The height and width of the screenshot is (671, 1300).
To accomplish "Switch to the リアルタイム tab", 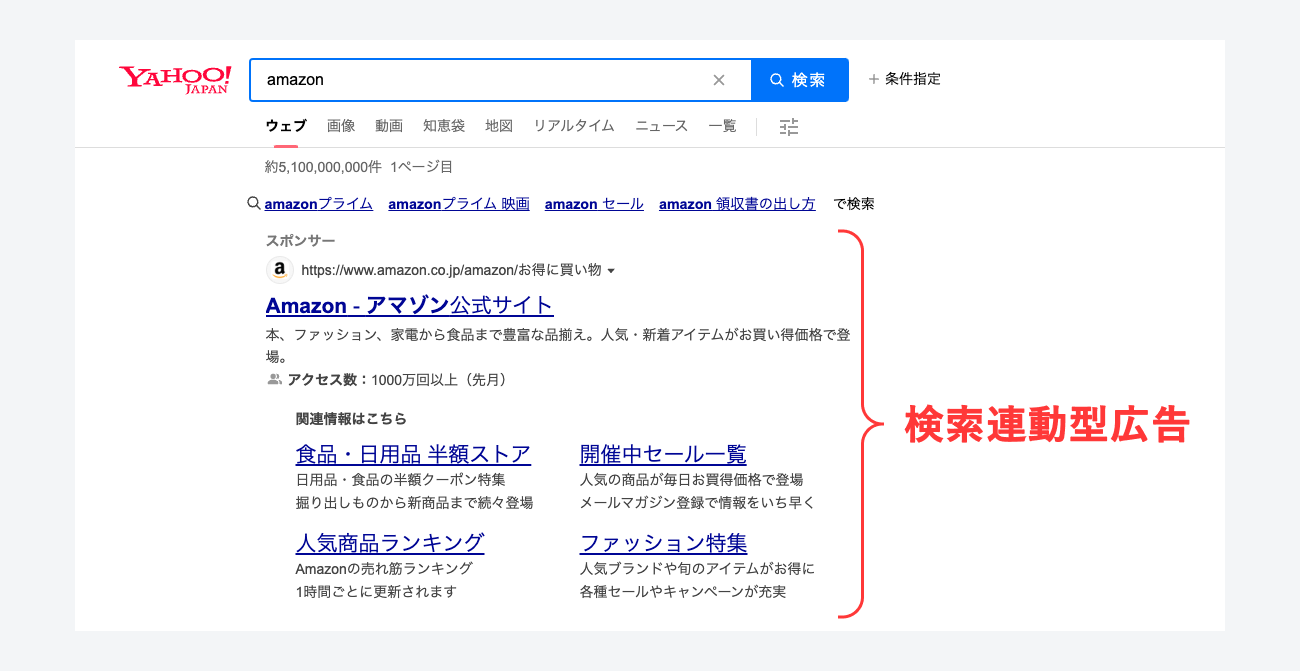I will coord(574,126).
